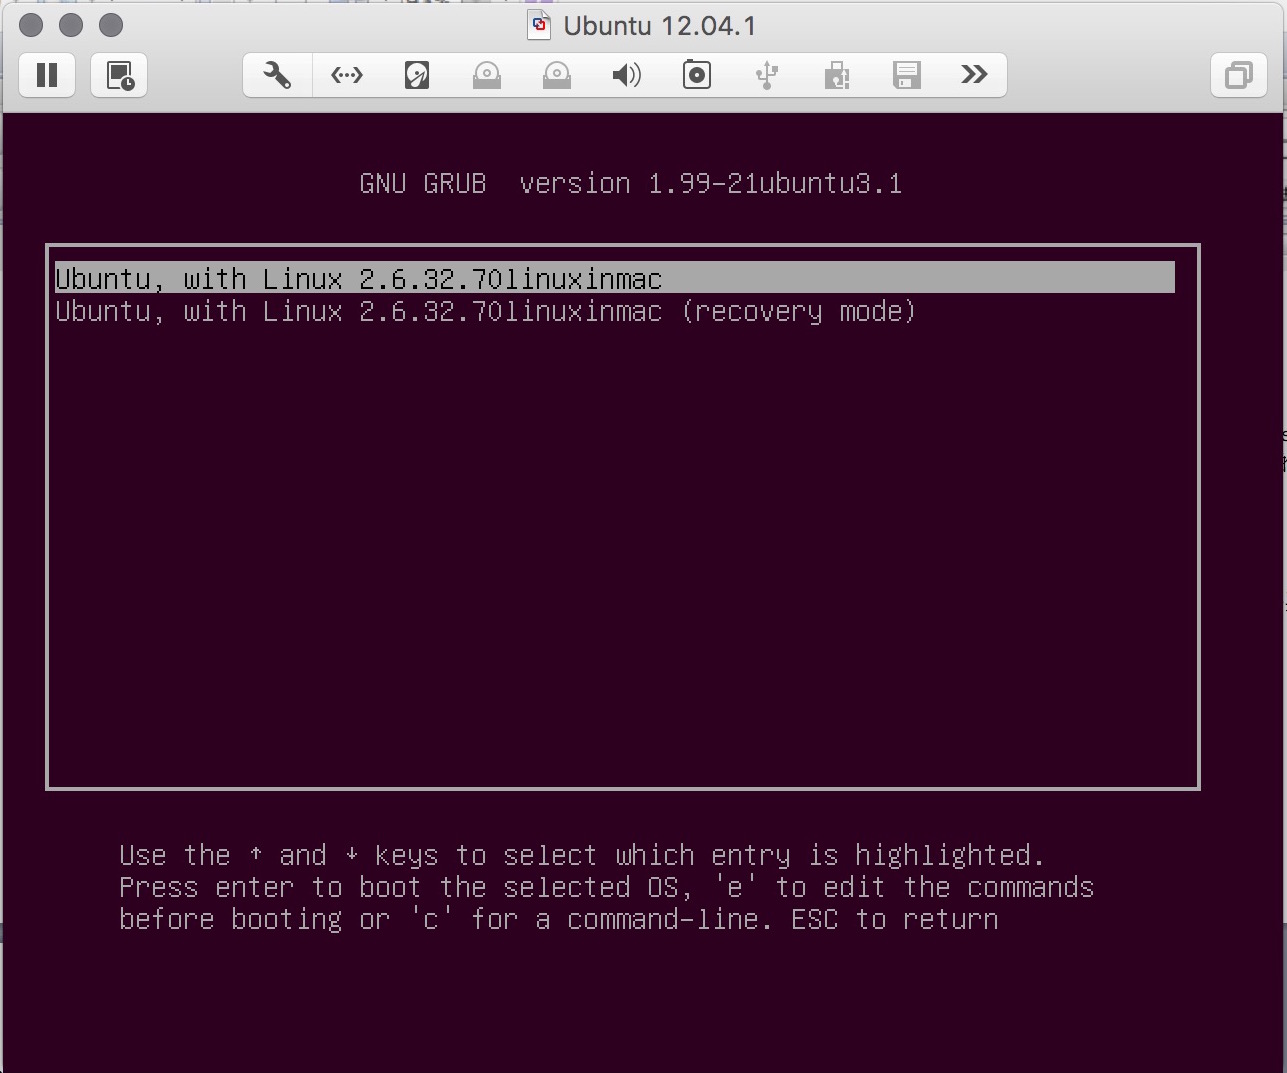Image resolution: width=1287 pixels, height=1073 pixels.
Task: Enter single window view mode
Action: pos(1239,75)
